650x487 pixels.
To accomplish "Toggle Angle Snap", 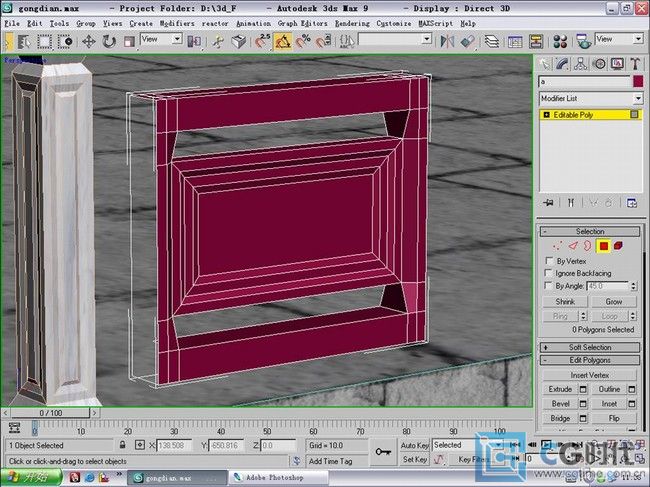I will click(x=283, y=41).
